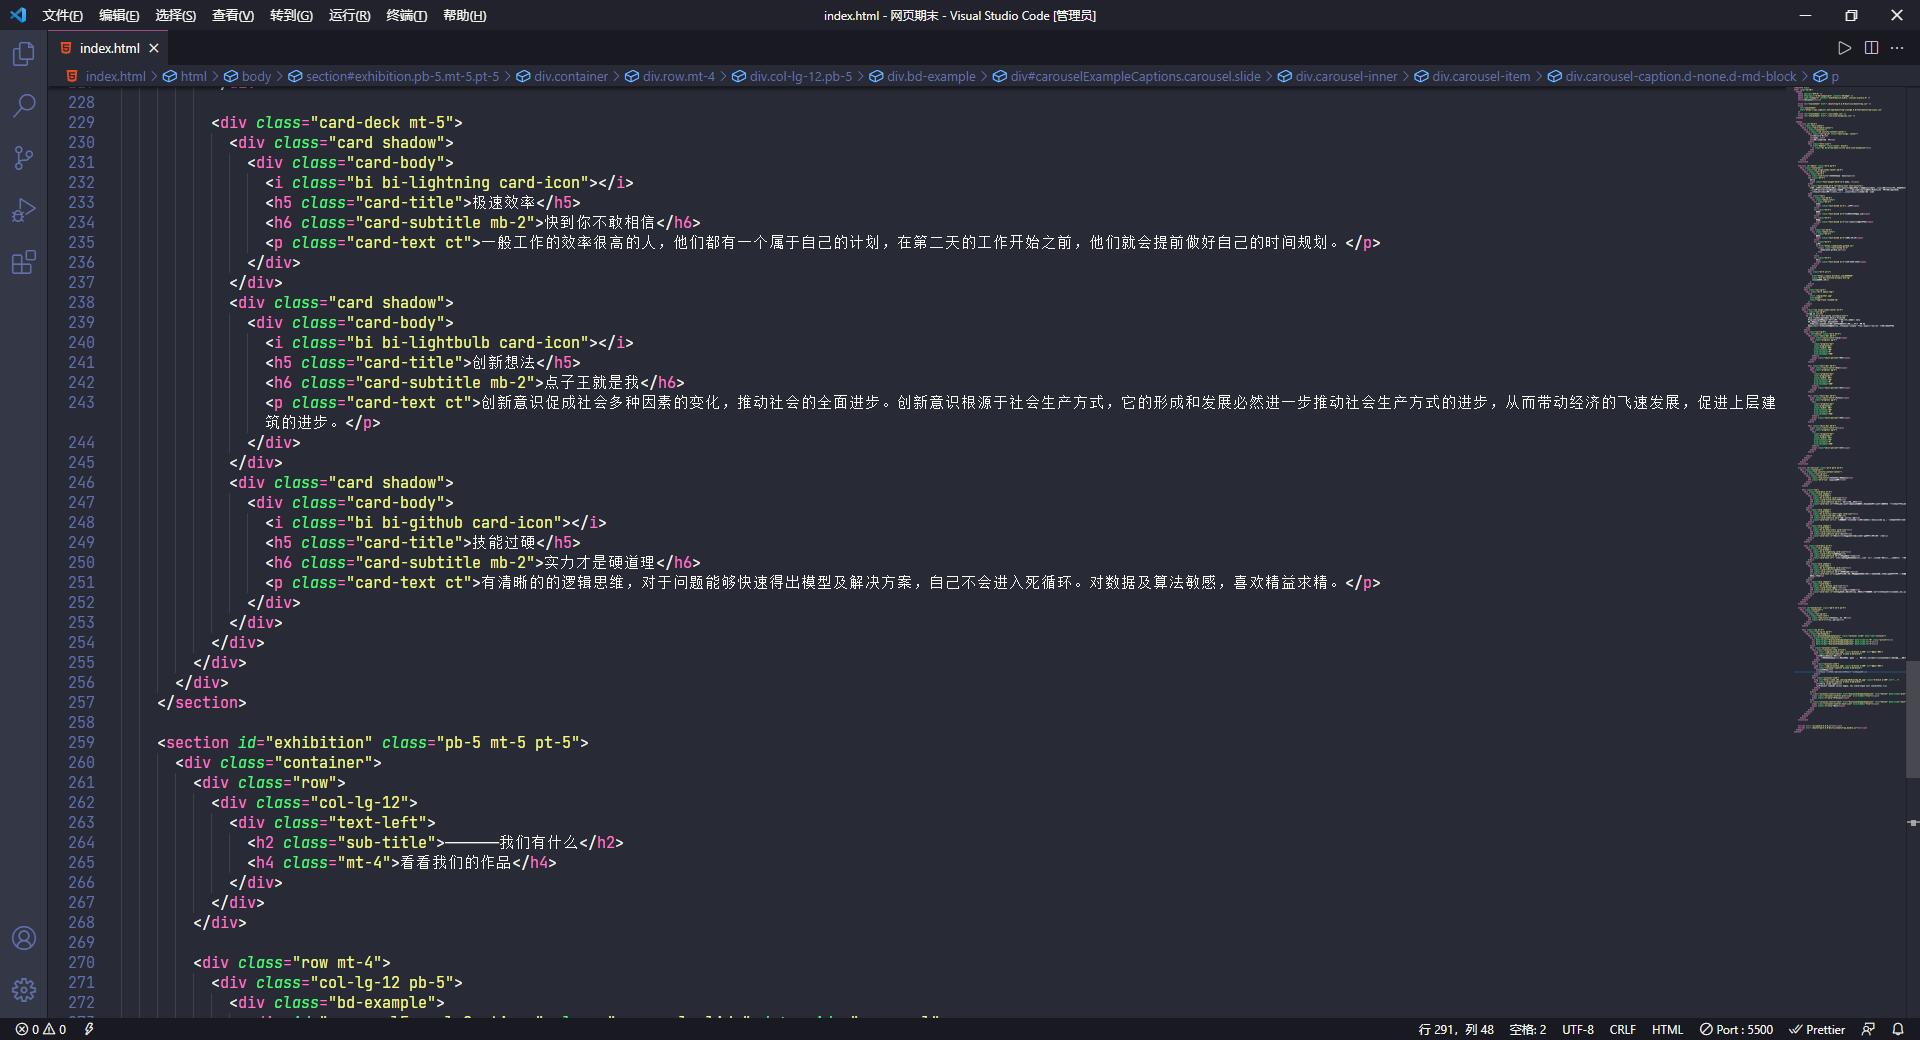
Task: Click the Run play icon in editor toolbar
Action: [x=1844, y=48]
